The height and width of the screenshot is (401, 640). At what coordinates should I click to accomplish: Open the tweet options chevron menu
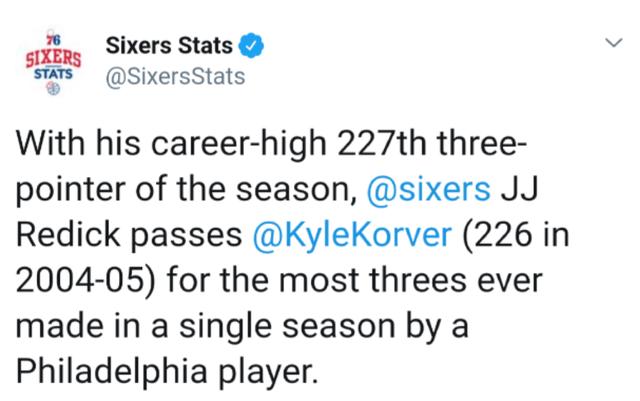point(613,42)
